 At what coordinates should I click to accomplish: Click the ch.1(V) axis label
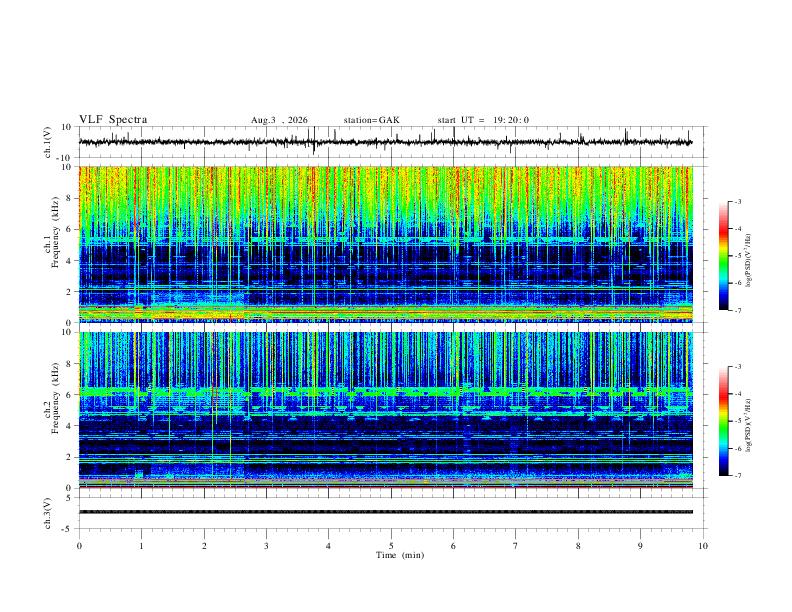(48, 142)
